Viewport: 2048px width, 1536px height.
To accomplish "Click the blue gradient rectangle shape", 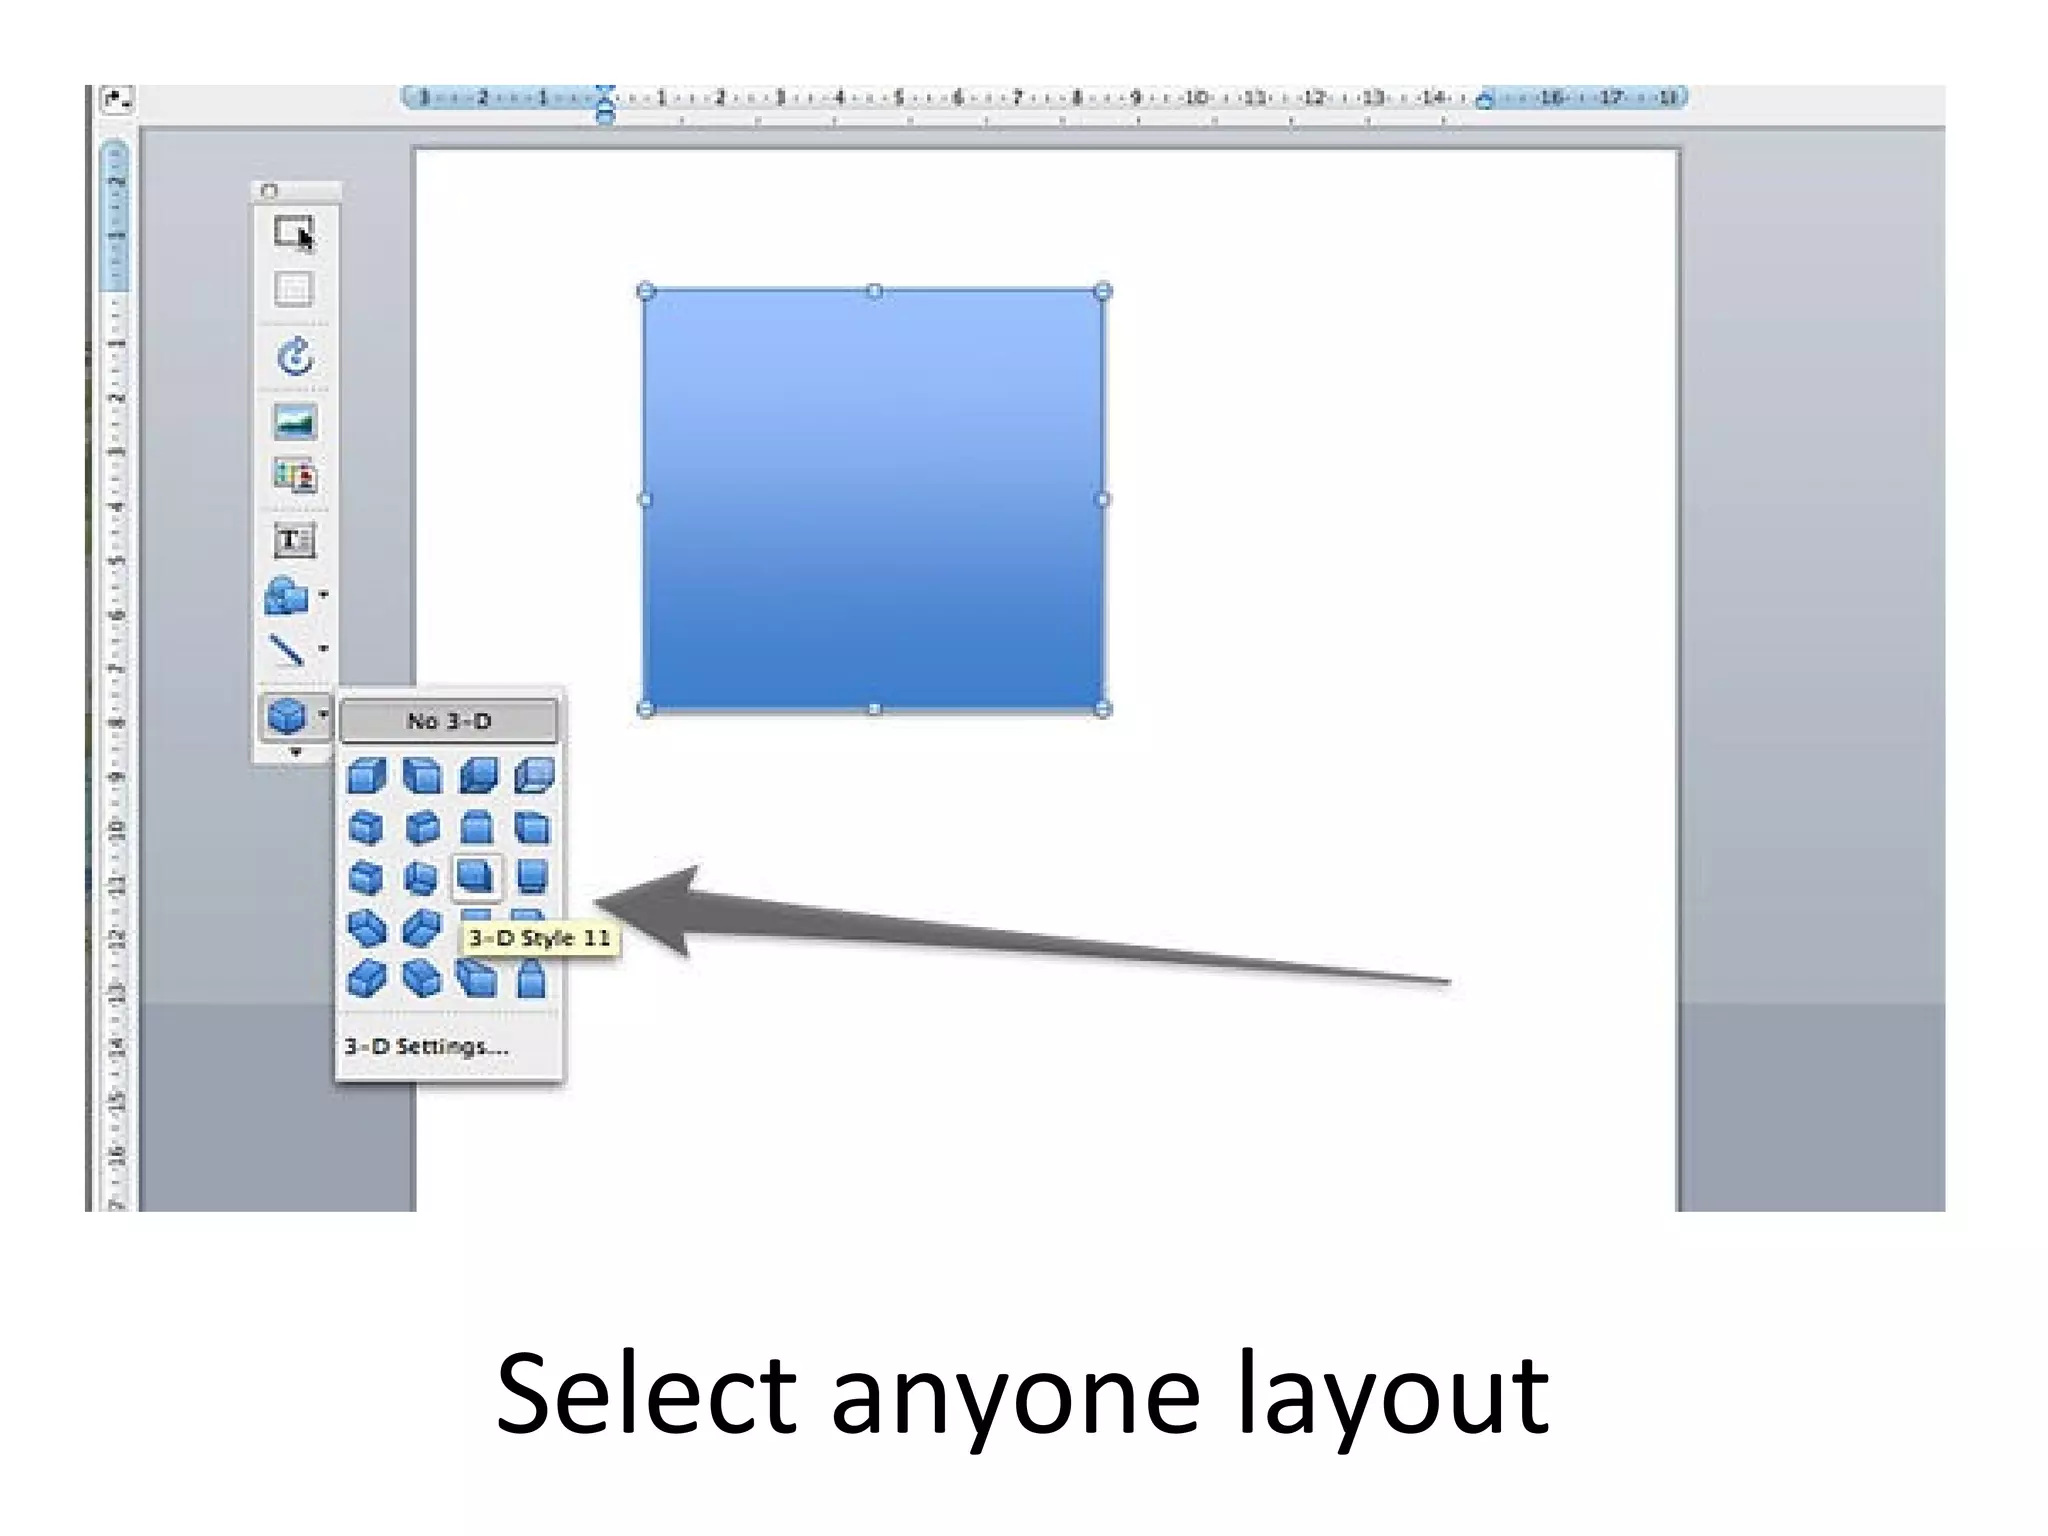I will (x=874, y=500).
